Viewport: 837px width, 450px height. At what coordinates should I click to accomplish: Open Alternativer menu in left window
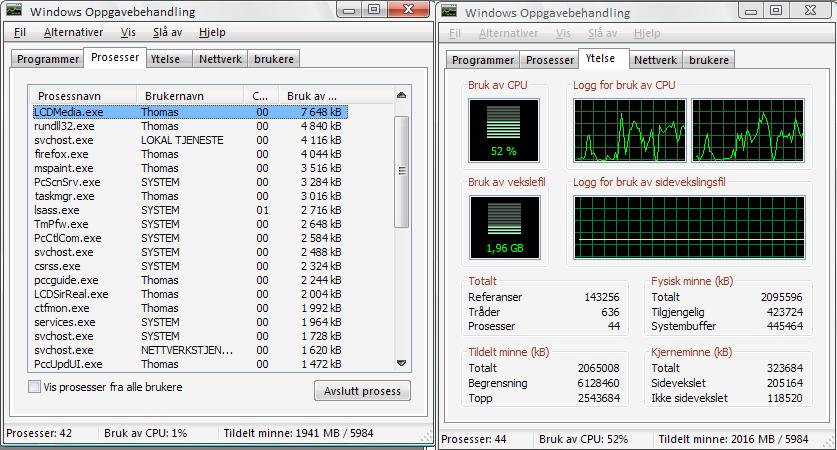click(x=73, y=33)
